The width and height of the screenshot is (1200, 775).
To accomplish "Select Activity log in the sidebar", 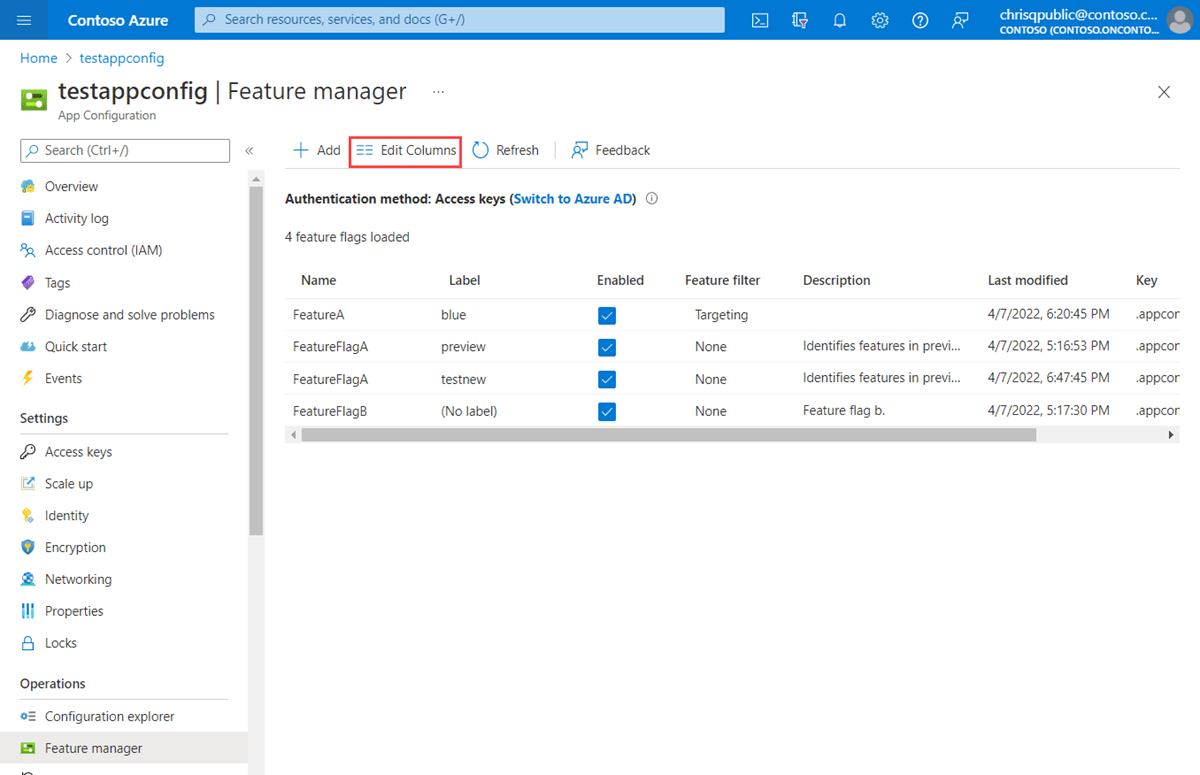I will (77, 218).
